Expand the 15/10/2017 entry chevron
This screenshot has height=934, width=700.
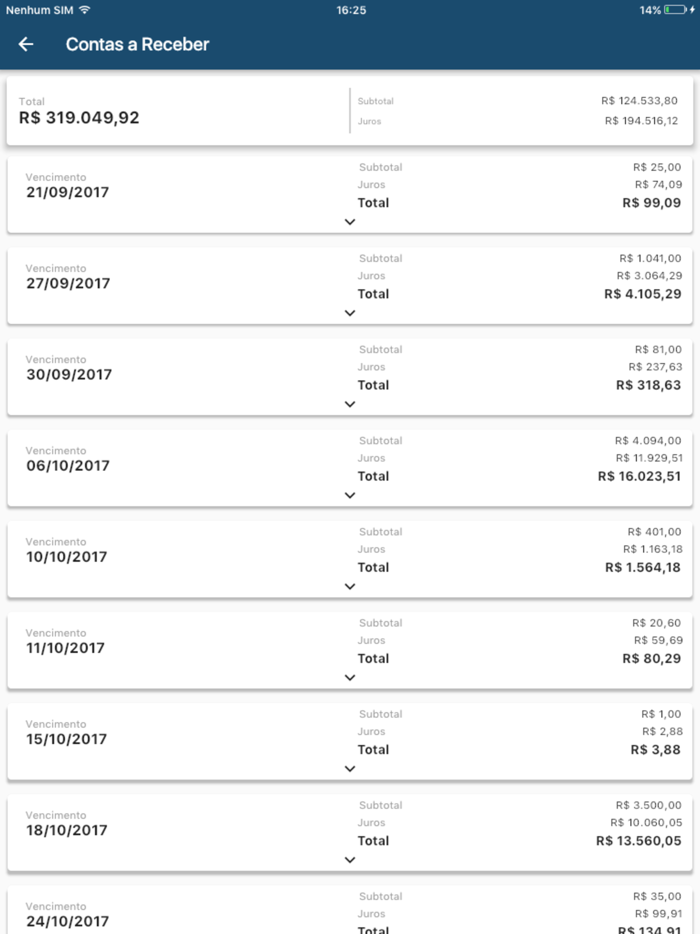(350, 769)
